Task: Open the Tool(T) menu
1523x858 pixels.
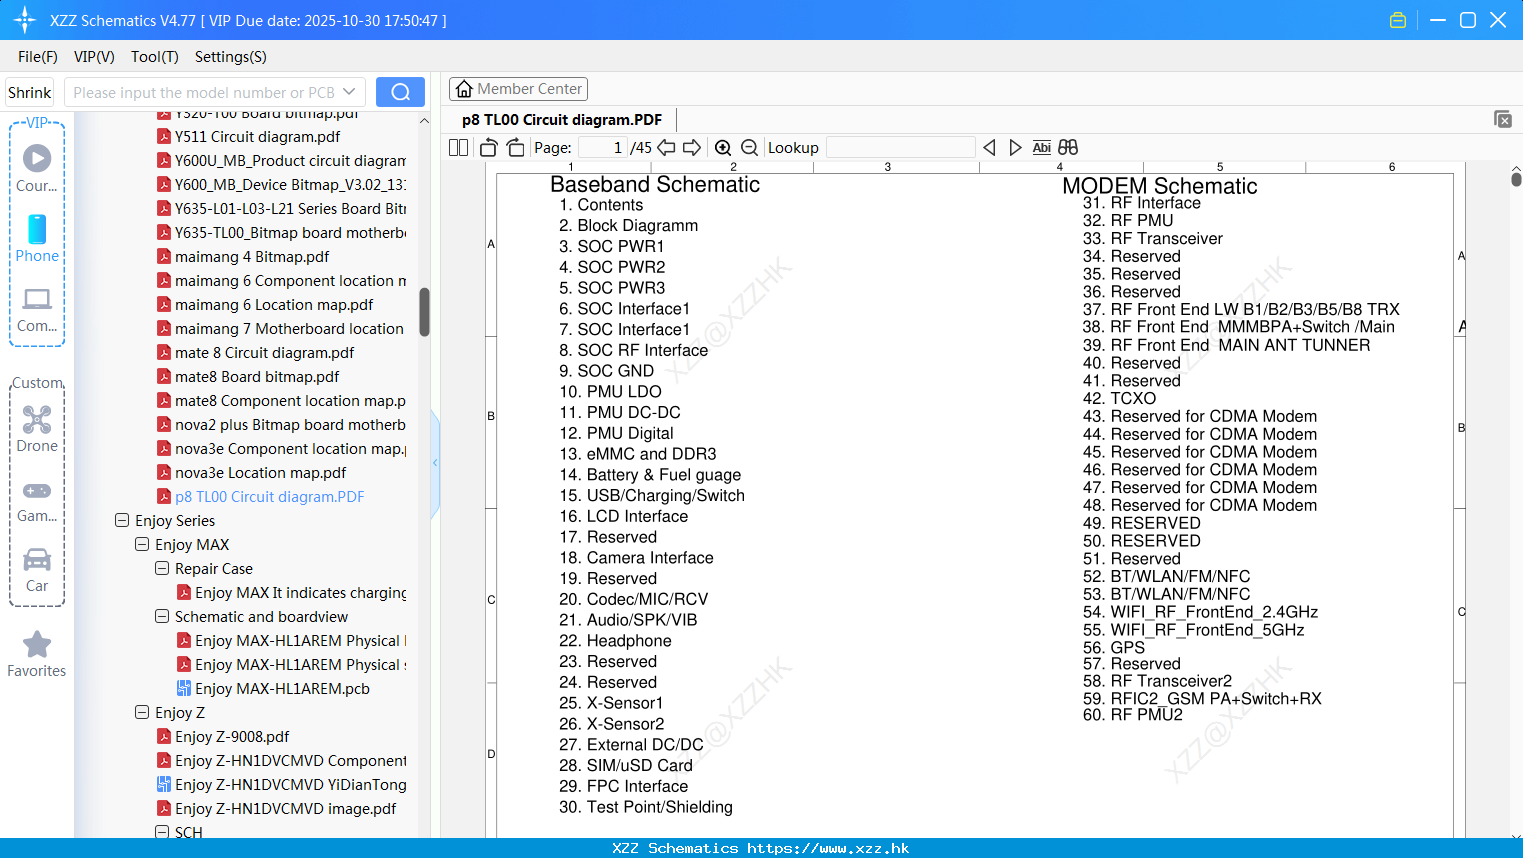Action: point(155,57)
